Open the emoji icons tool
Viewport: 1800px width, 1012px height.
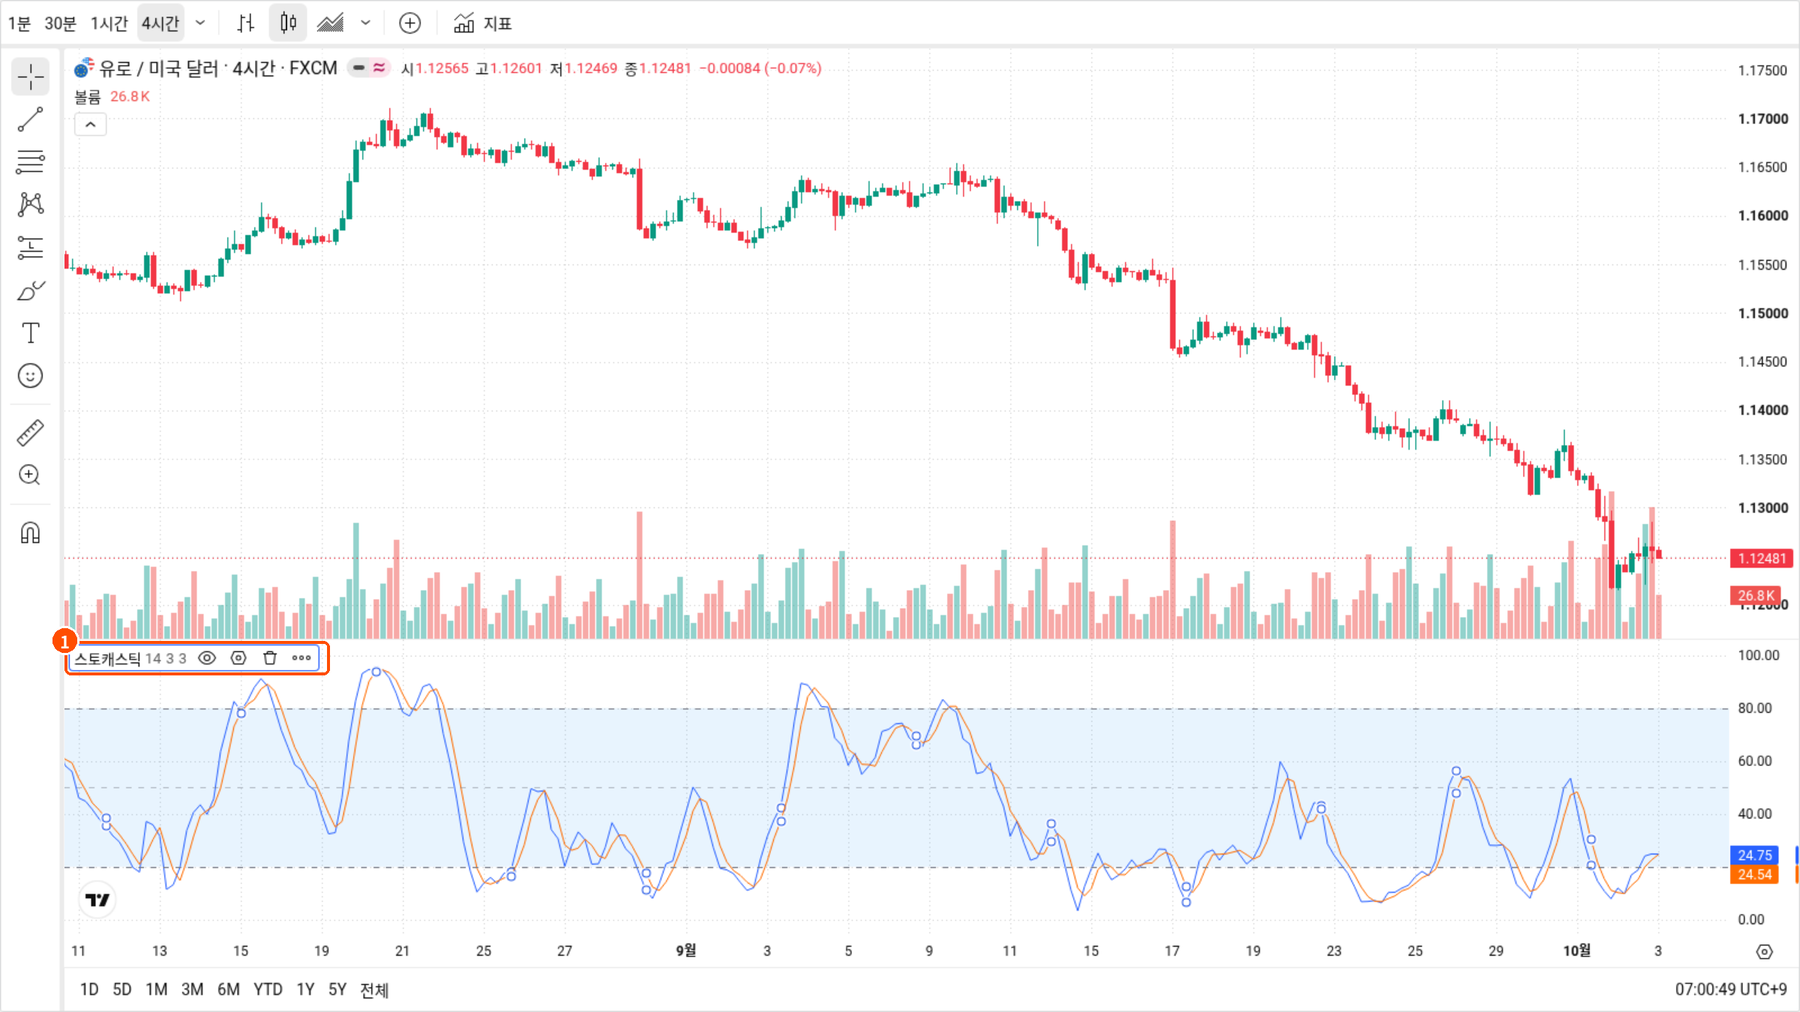(31, 376)
